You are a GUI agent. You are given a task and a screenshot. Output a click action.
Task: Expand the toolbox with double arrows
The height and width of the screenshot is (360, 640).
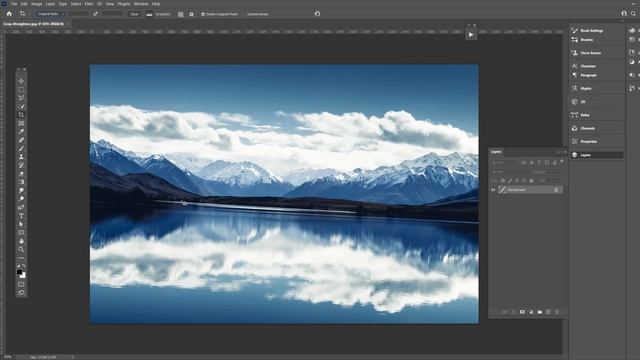click(x=19, y=70)
